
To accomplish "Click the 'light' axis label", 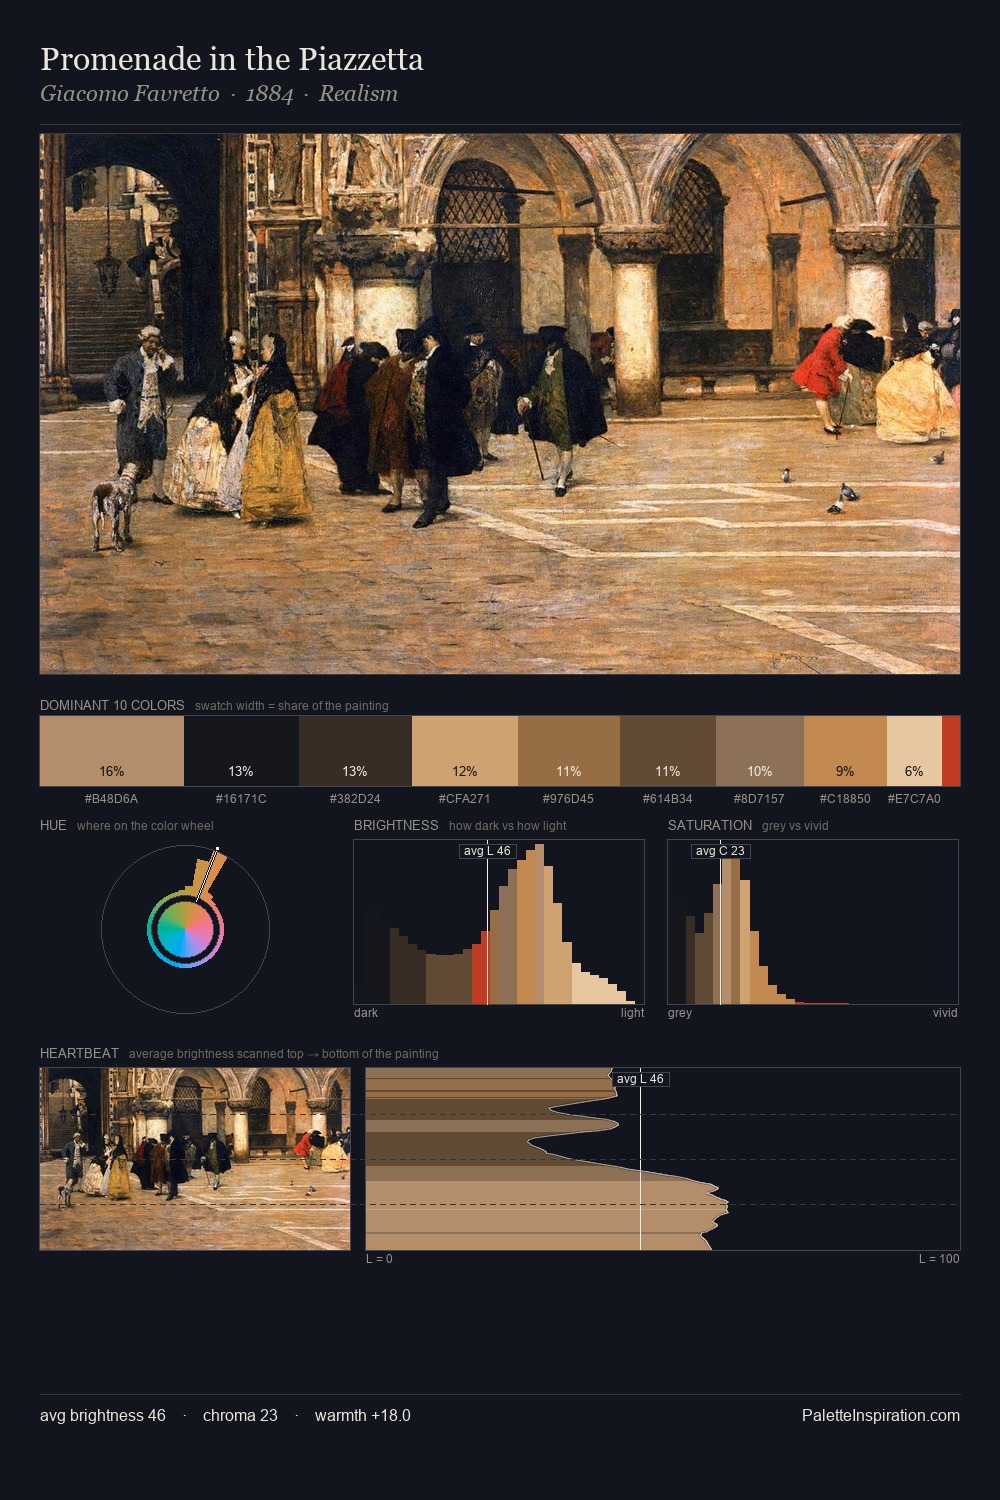I will pos(632,1013).
